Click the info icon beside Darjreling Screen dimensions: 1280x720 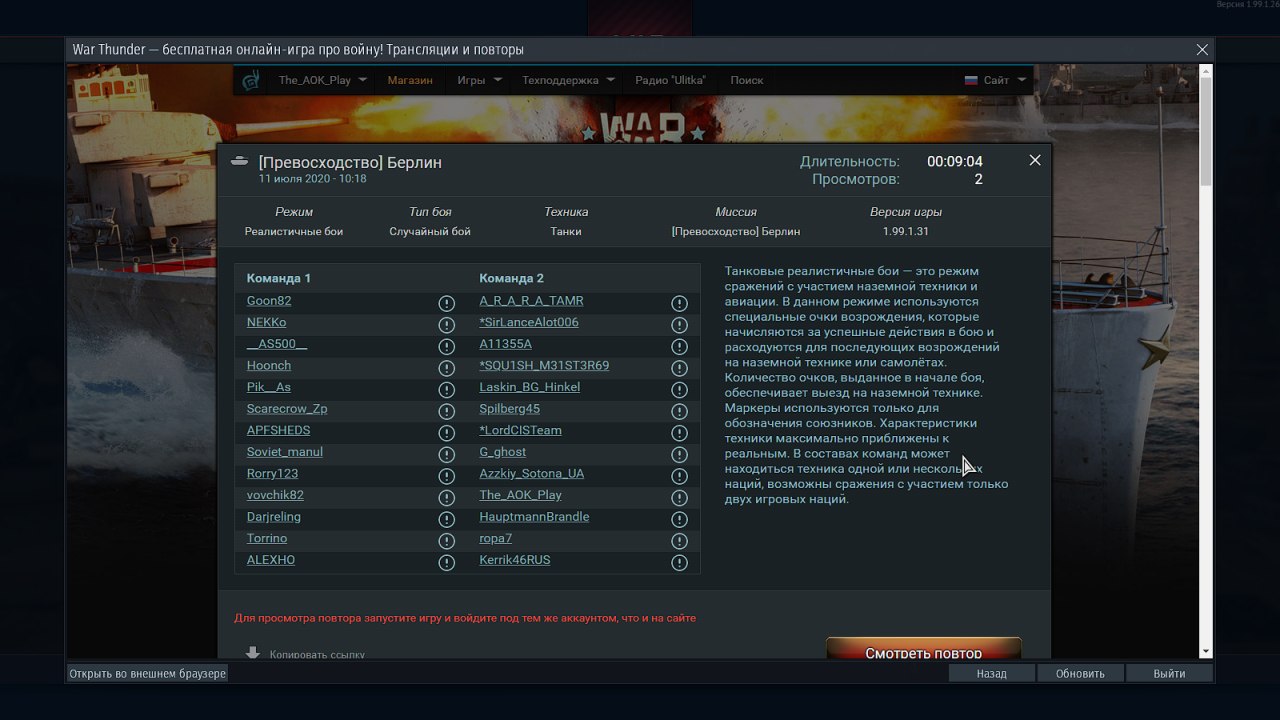447,519
